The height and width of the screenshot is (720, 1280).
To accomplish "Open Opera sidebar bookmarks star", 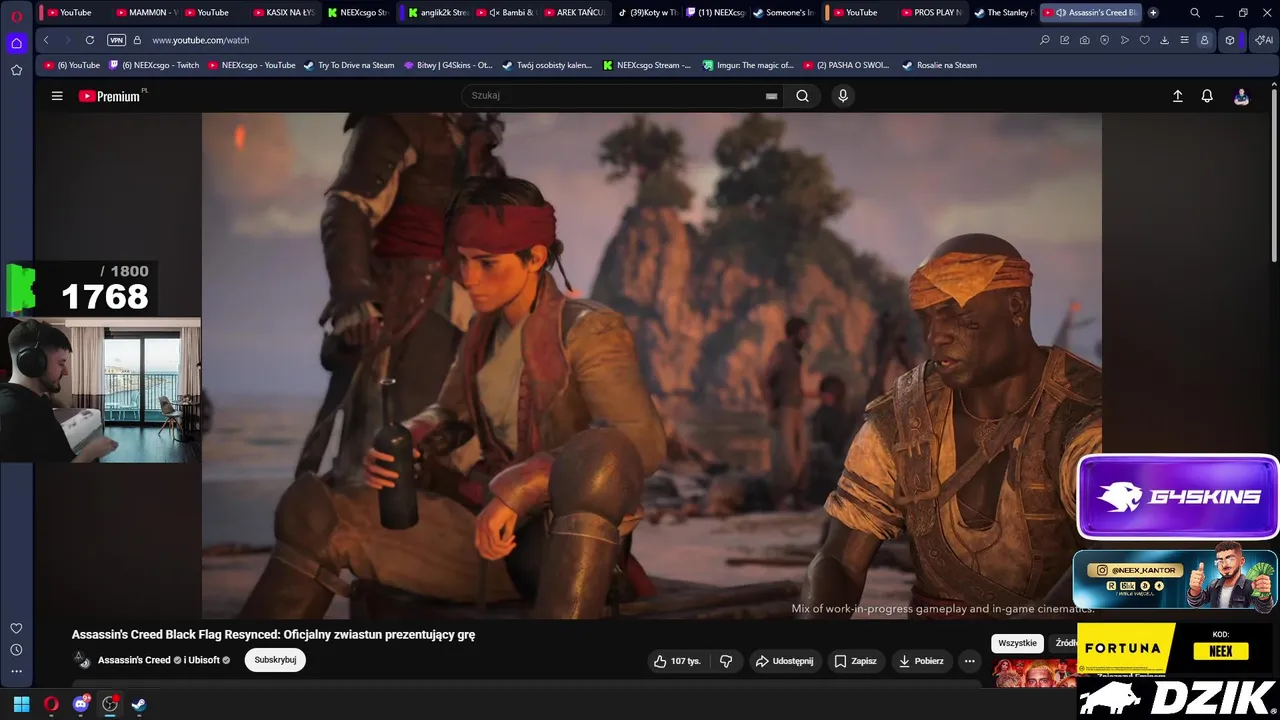I will tap(16, 70).
